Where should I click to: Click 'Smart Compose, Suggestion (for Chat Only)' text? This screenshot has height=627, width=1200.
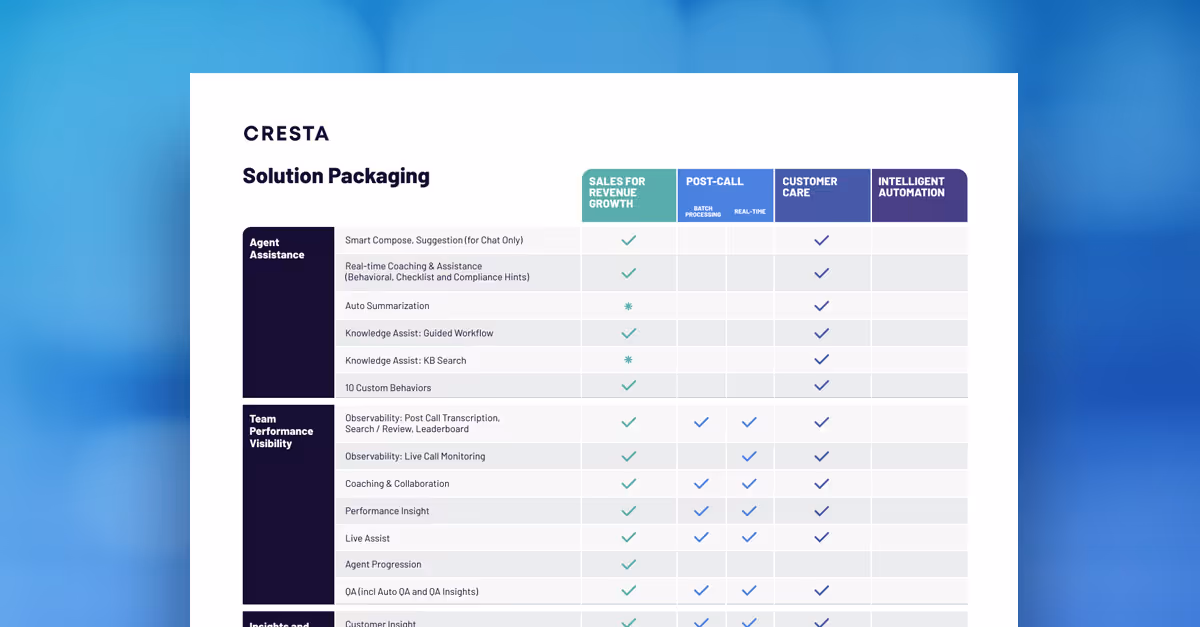point(434,240)
